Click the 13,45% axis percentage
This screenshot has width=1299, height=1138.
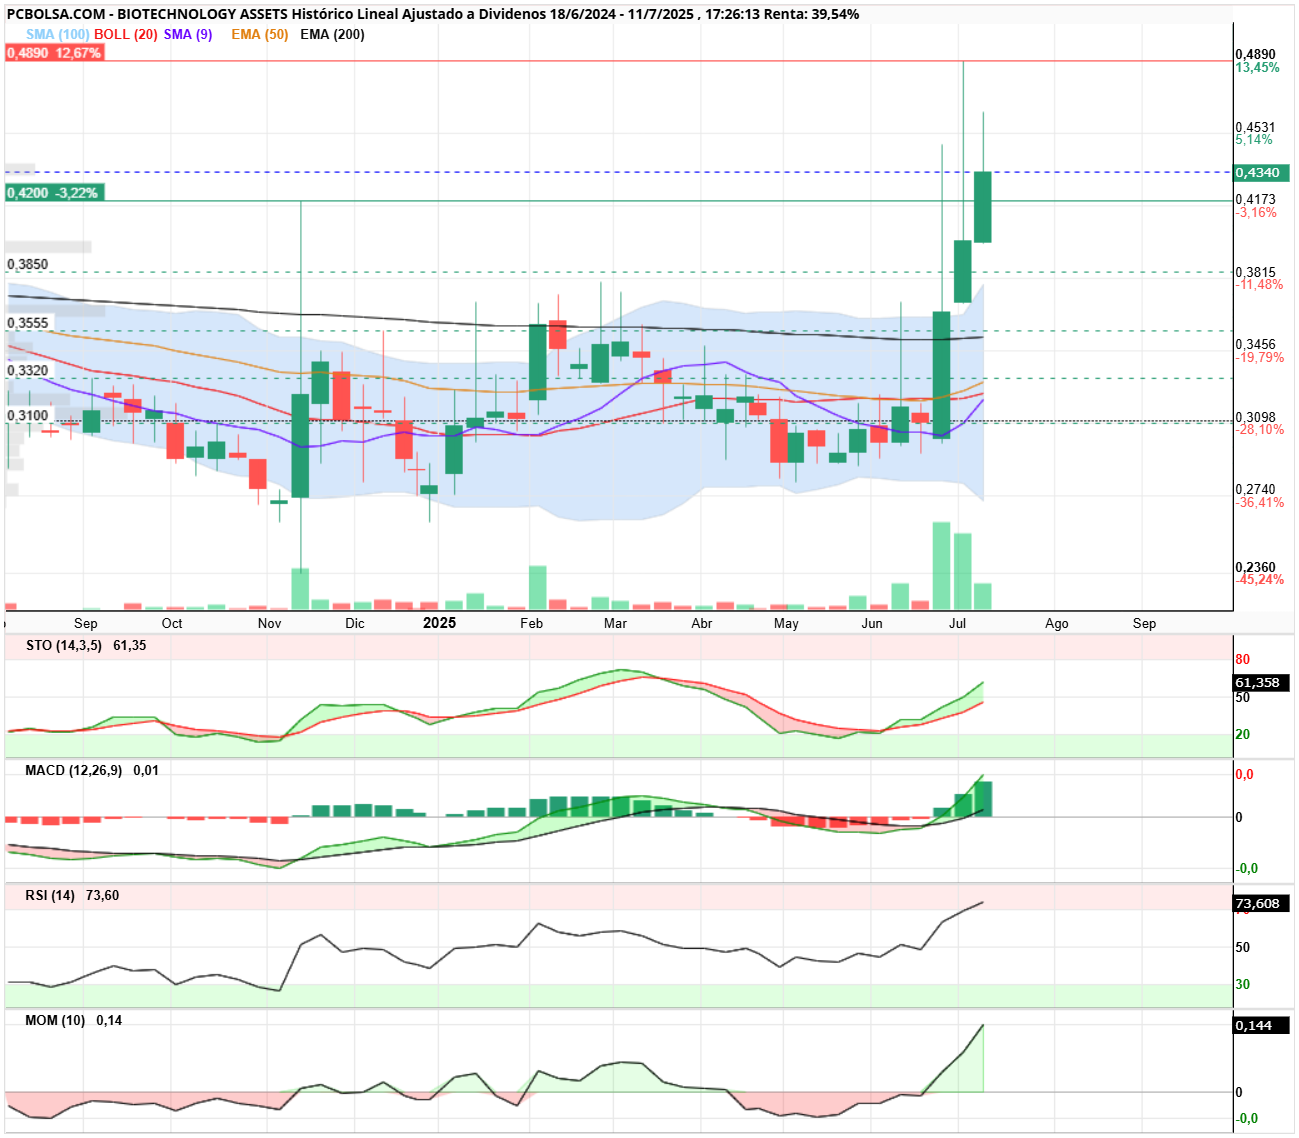pyautogui.click(x=1257, y=68)
